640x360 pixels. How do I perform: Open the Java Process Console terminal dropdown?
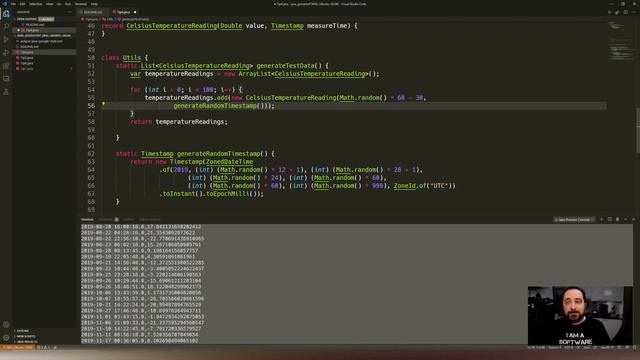(574, 220)
